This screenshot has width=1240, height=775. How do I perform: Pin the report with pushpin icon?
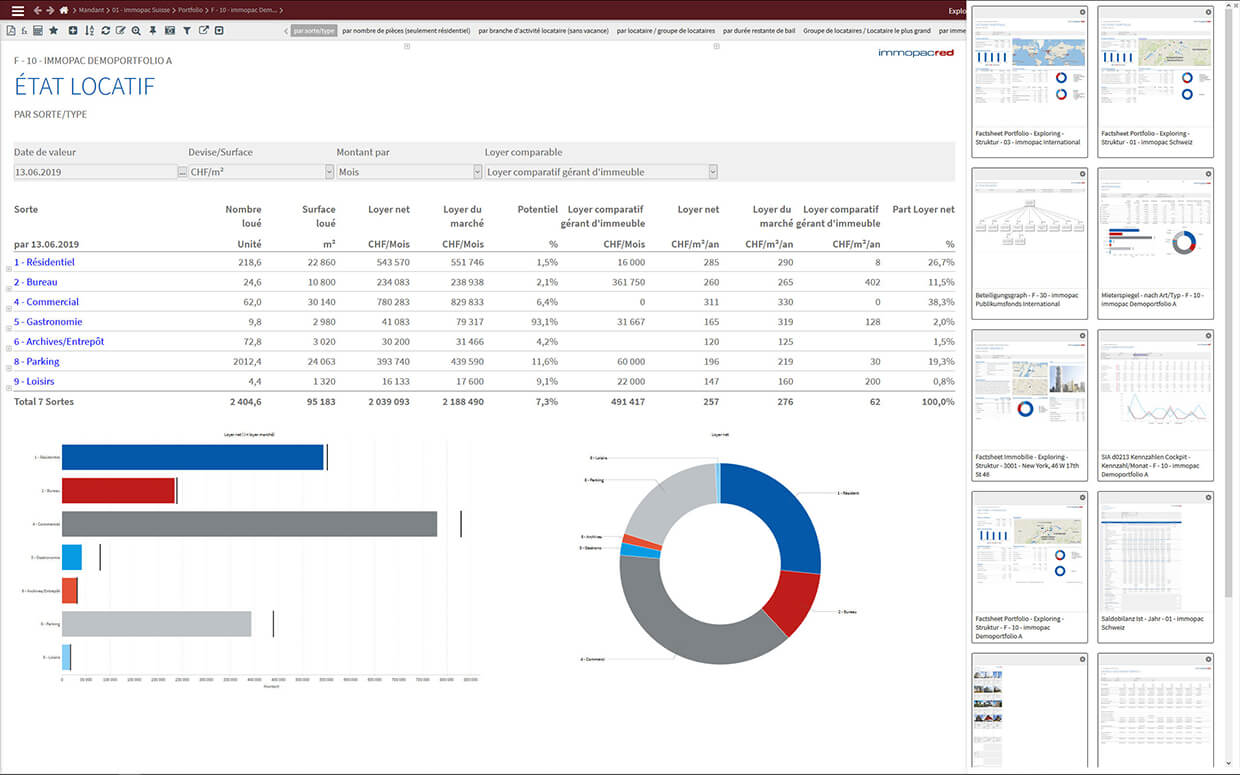click(x=153, y=31)
